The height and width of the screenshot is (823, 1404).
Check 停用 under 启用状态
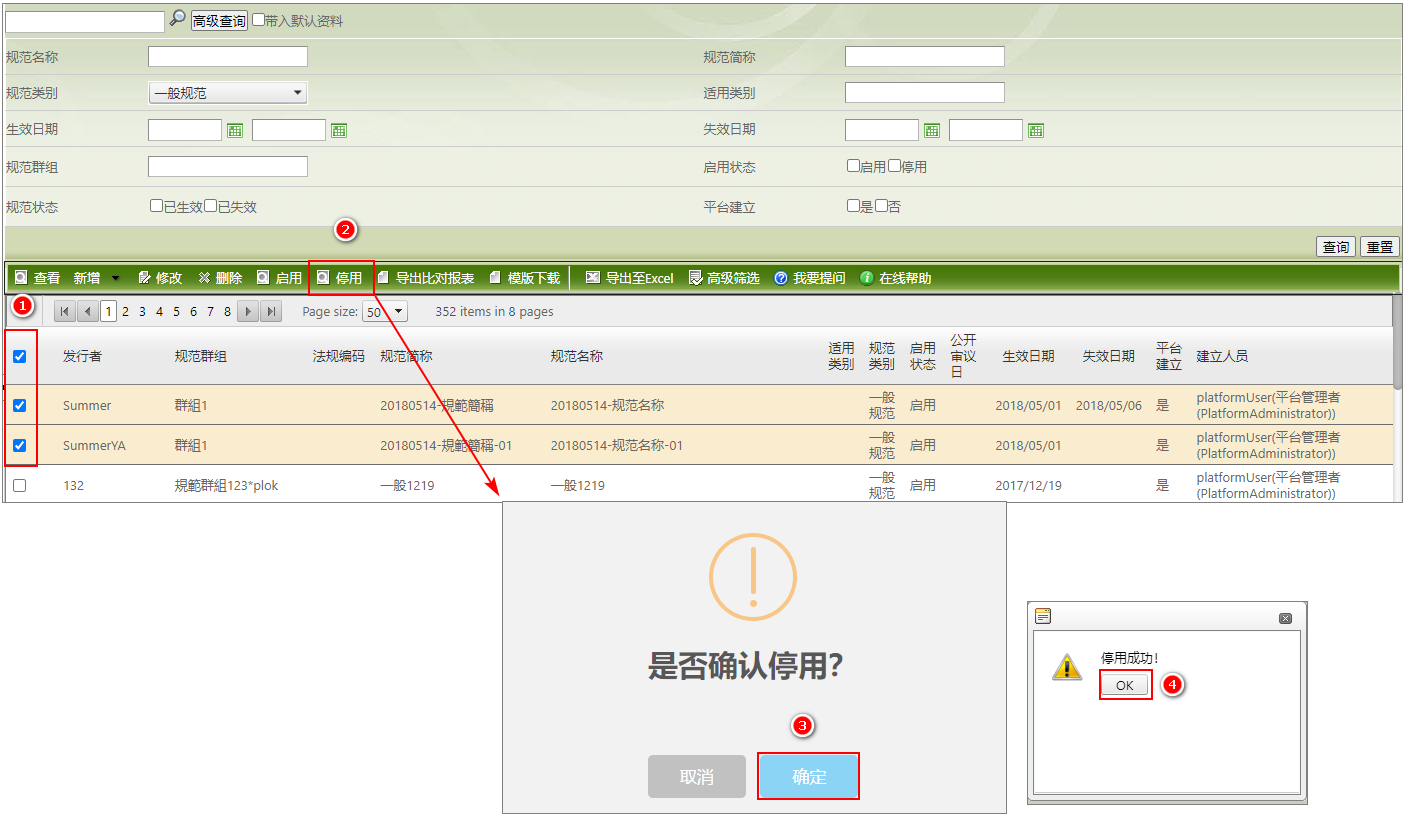[894, 166]
